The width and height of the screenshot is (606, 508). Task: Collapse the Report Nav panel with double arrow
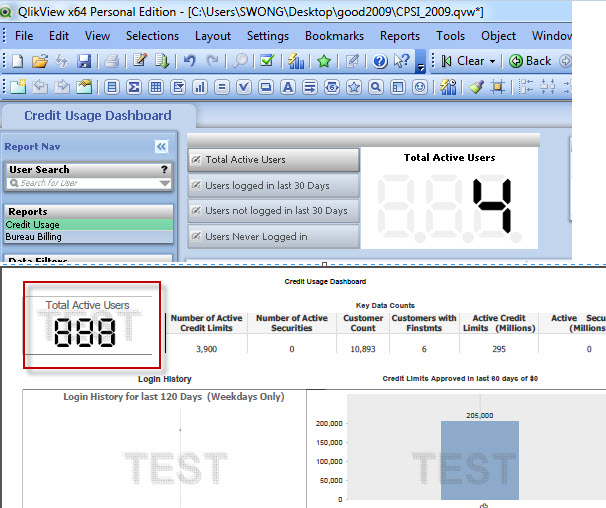pyautogui.click(x=161, y=146)
